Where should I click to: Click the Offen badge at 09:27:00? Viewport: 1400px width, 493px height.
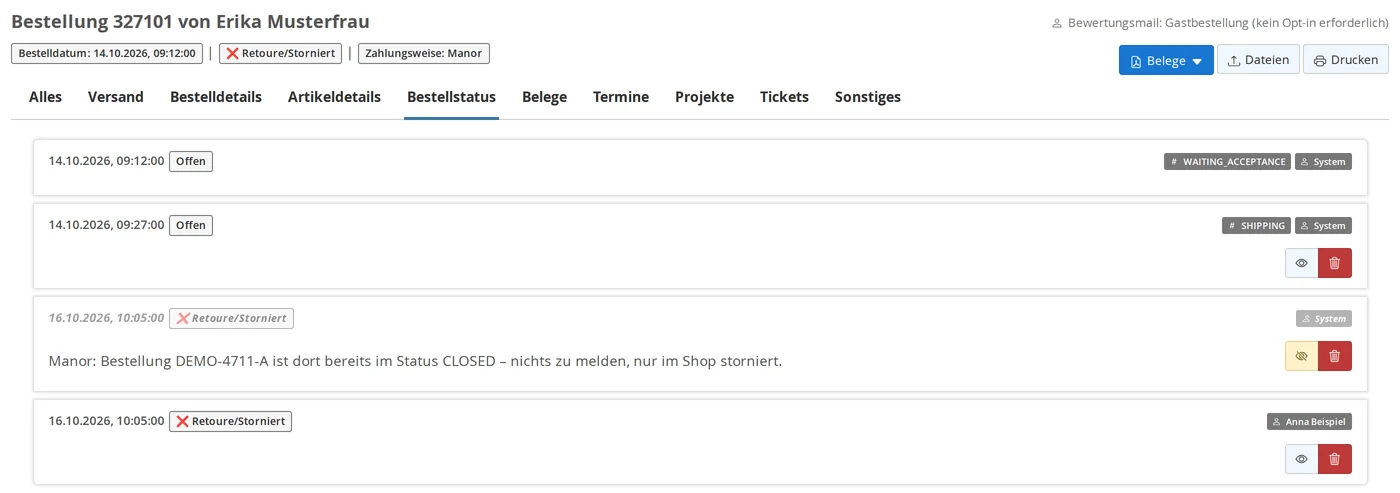[191, 225]
